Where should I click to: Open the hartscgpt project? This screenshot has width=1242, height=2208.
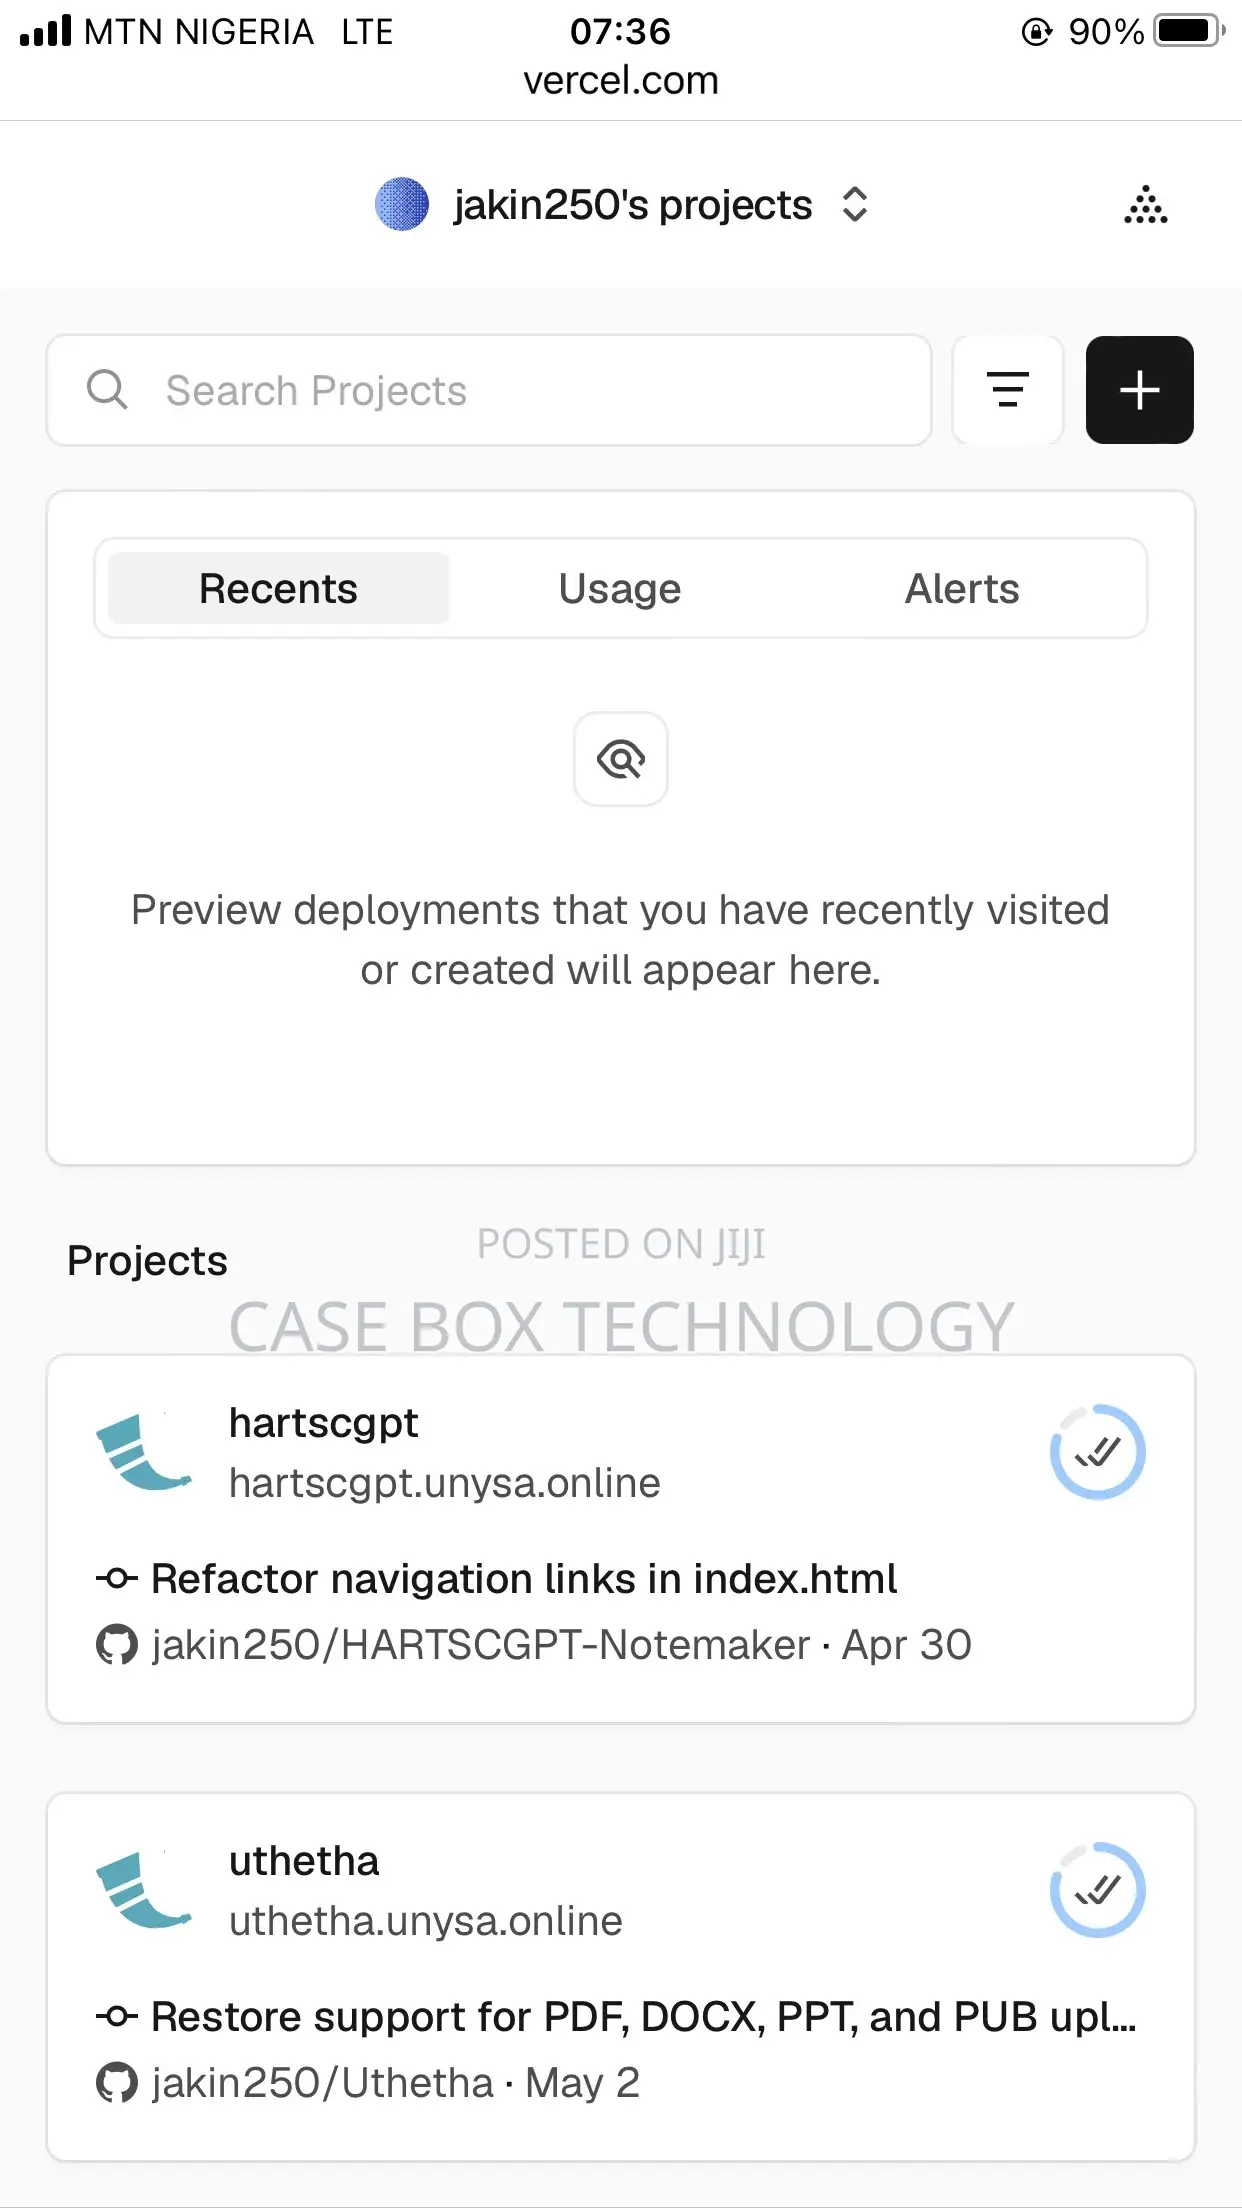click(x=323, y=1422)
